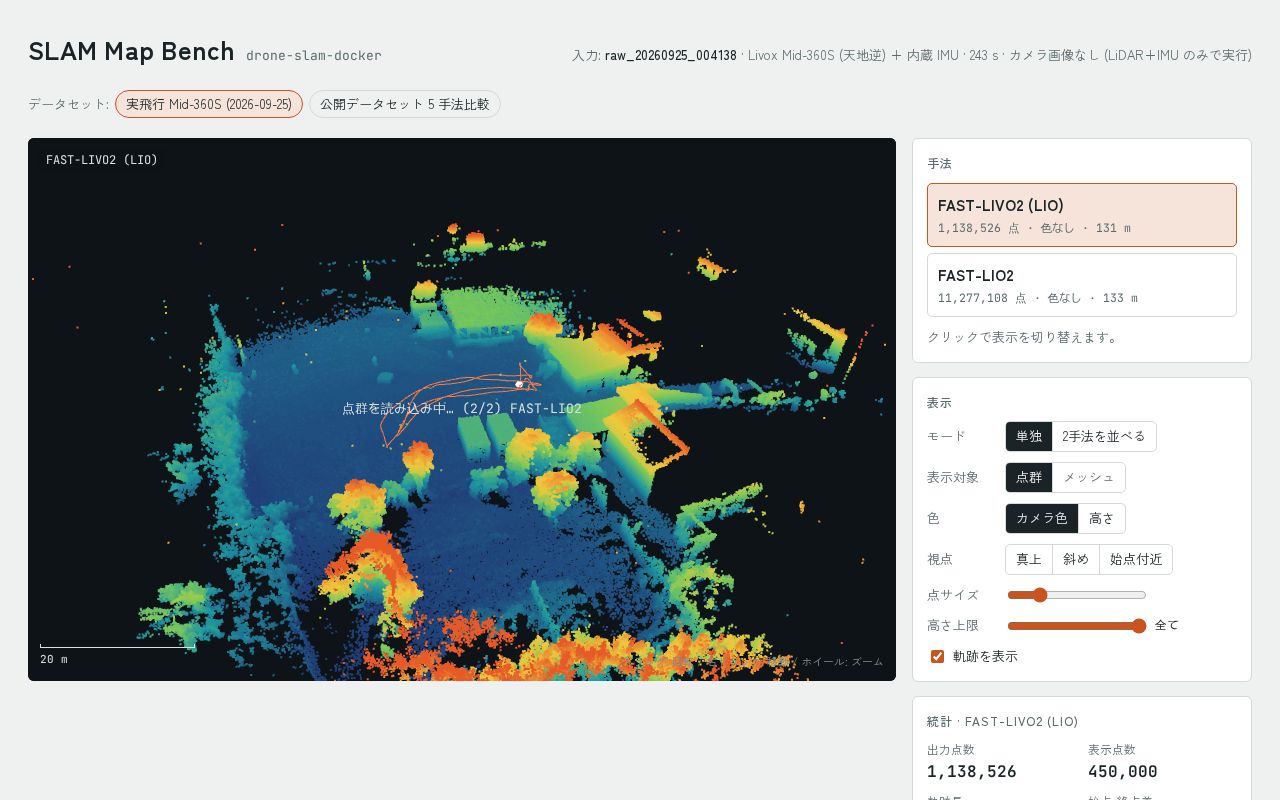This screenshot has width=1280, height=800.
Task: Select the FAST-LIO2 method card
Action: (1082, 285)
